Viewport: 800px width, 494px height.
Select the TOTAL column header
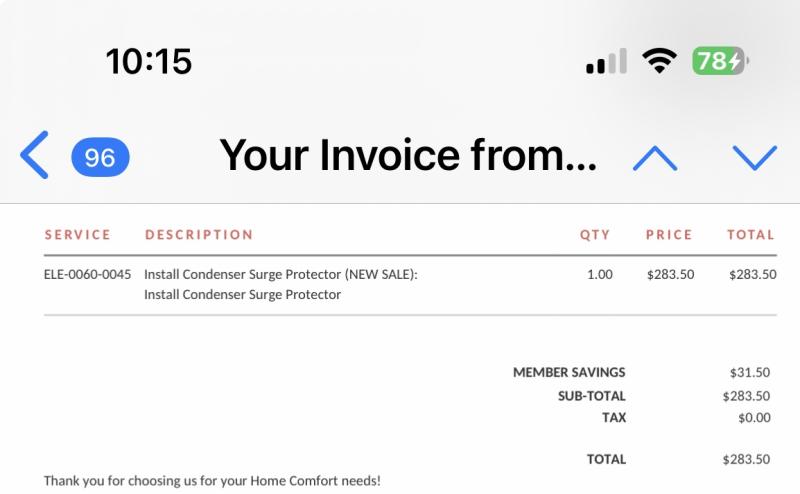click(751, 235)
